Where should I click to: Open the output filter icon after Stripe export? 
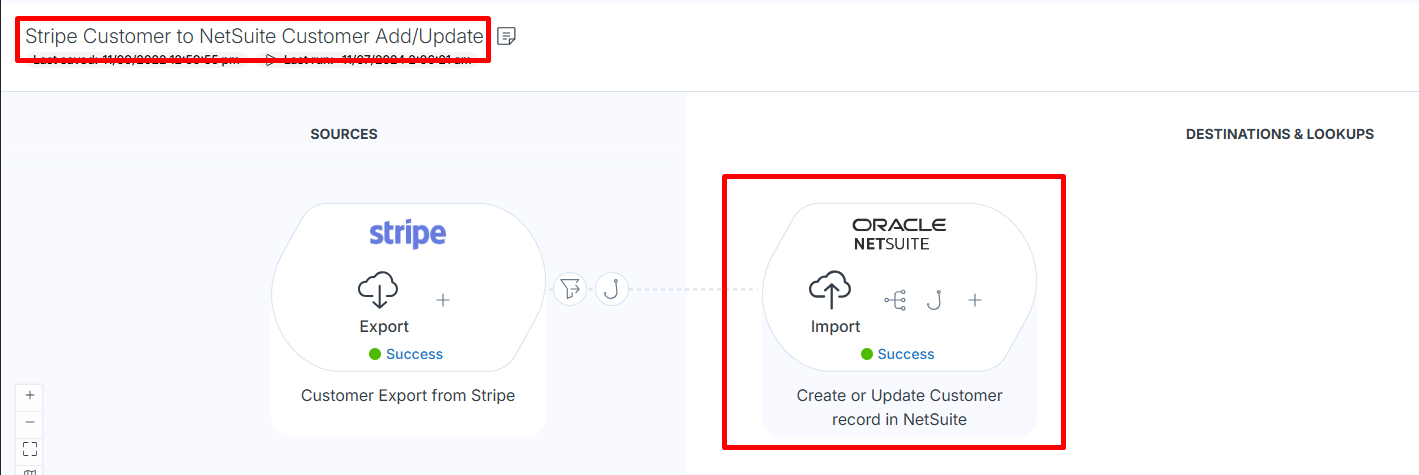point(570,290)
